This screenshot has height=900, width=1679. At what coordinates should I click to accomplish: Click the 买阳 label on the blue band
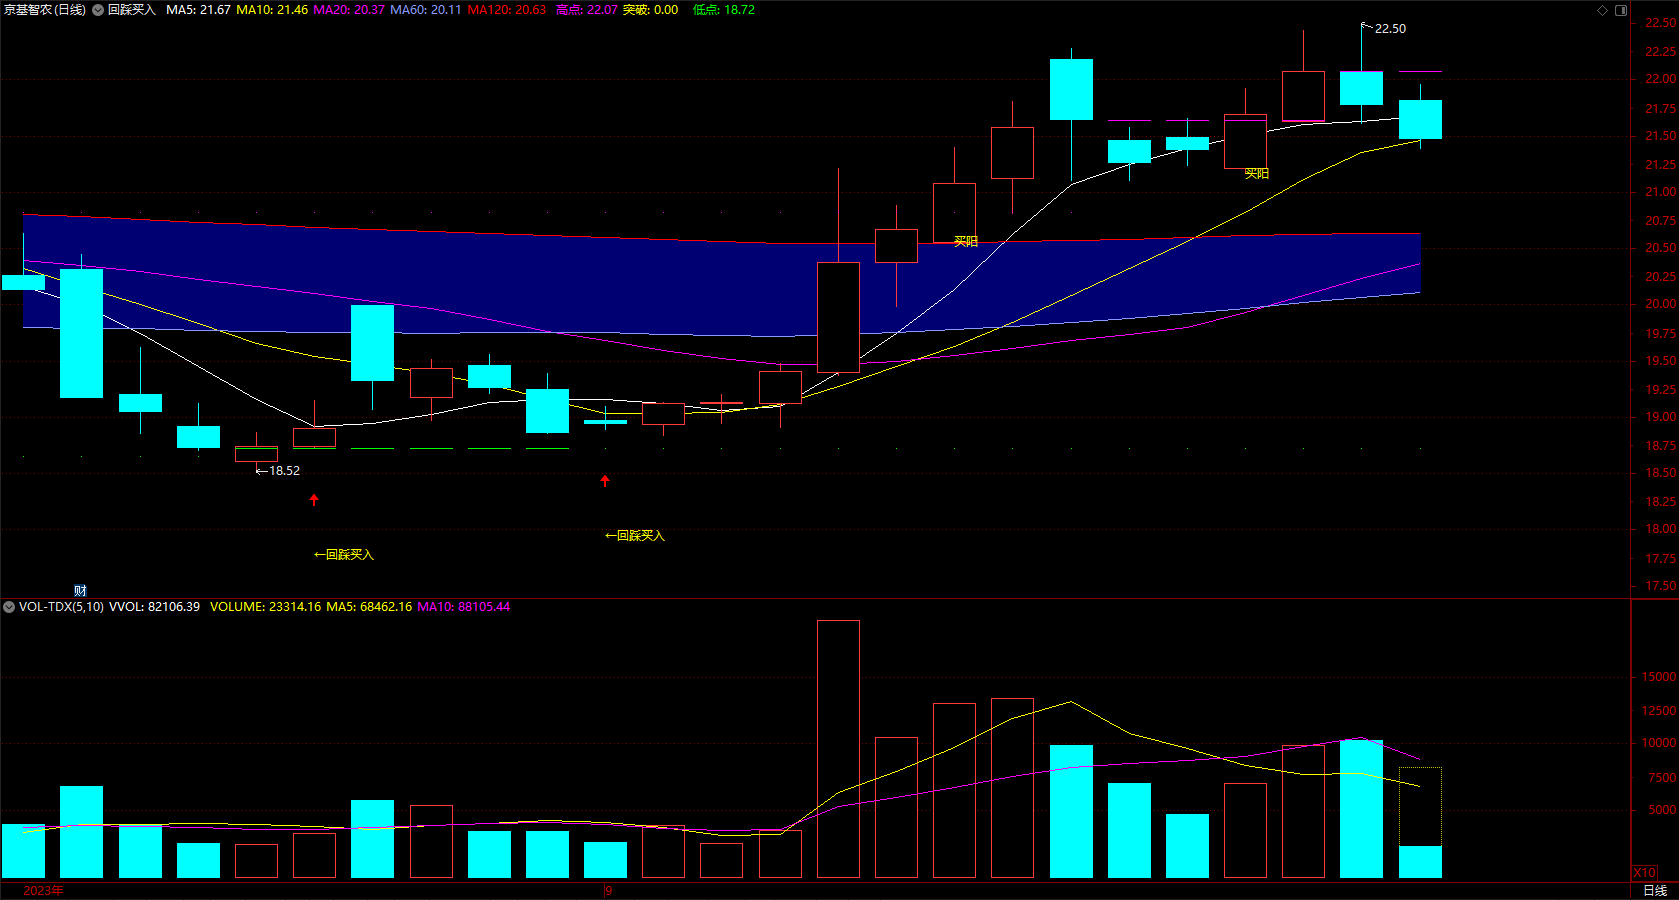coord(966,242)
